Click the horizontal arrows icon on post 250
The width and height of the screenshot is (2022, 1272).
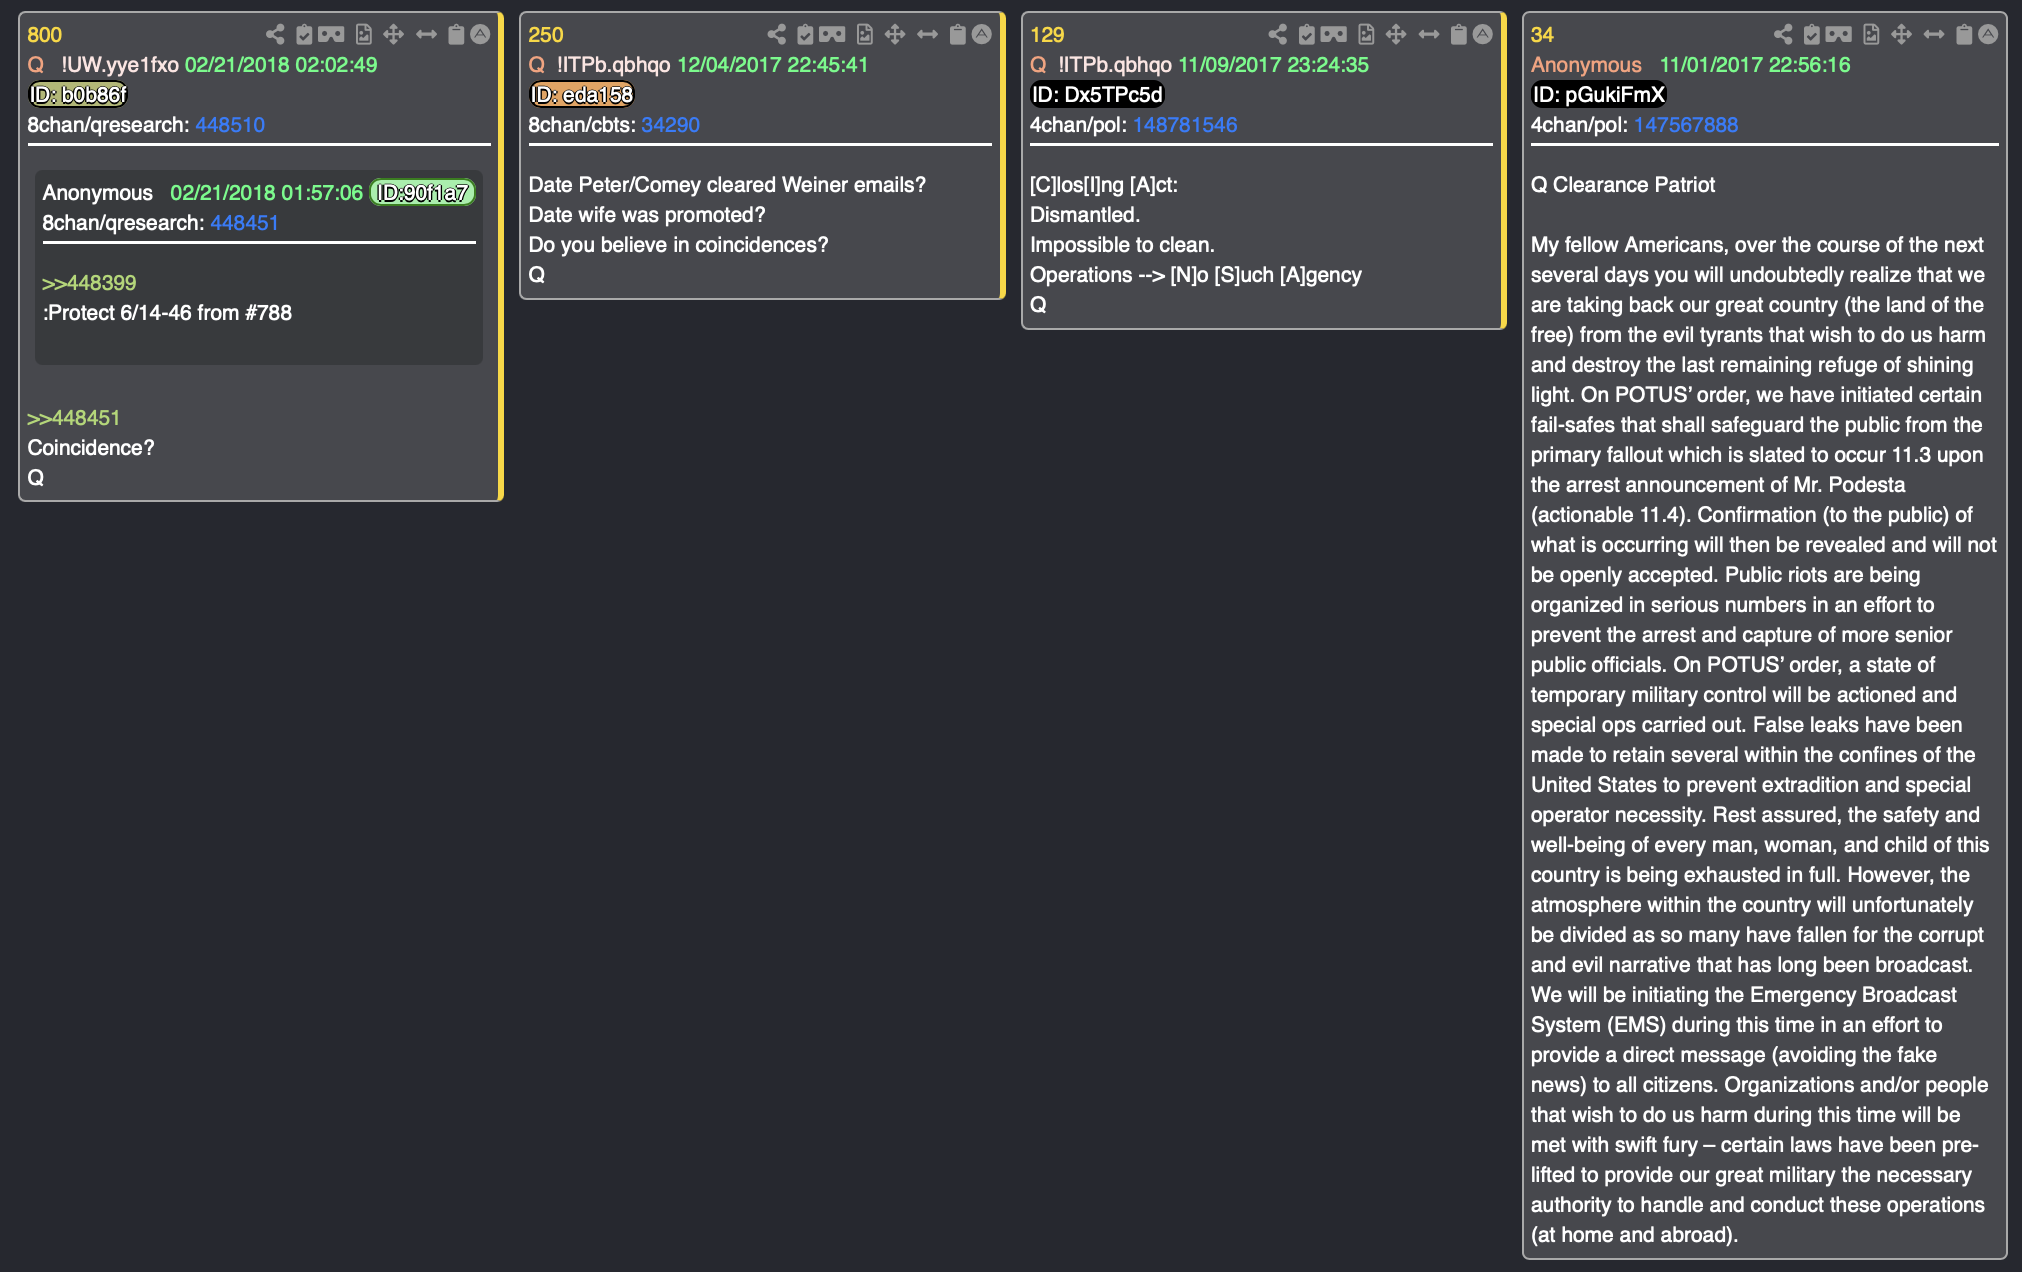click(x=928, y=35)
